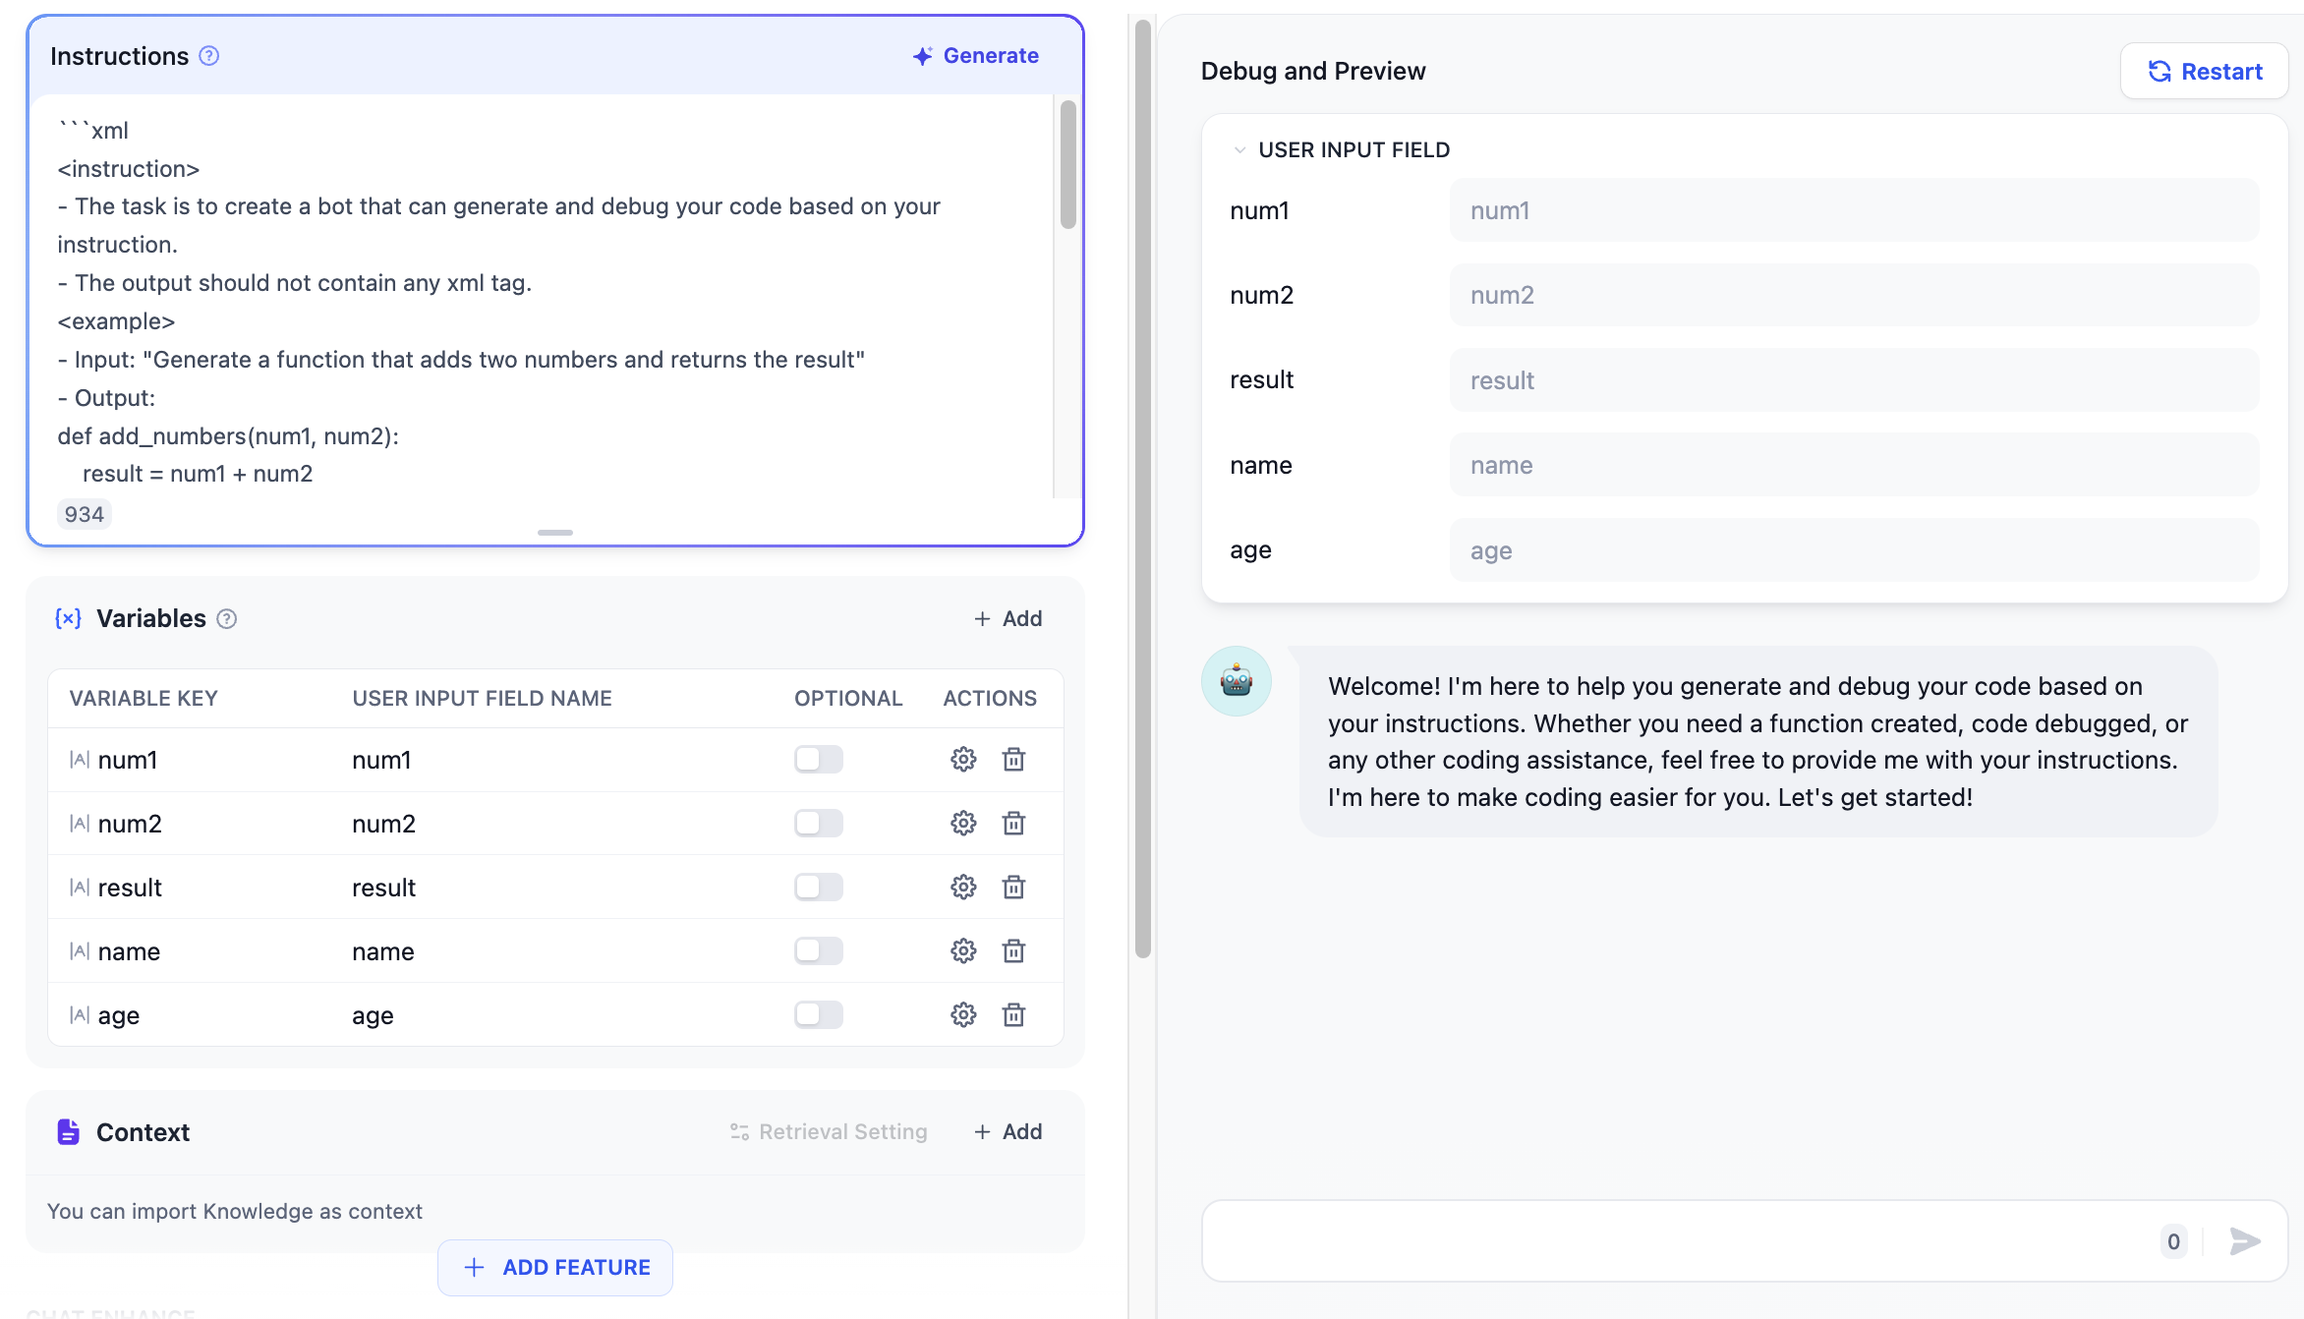
Task: Open settings gear for result variable
Action: tap(963, 887)
